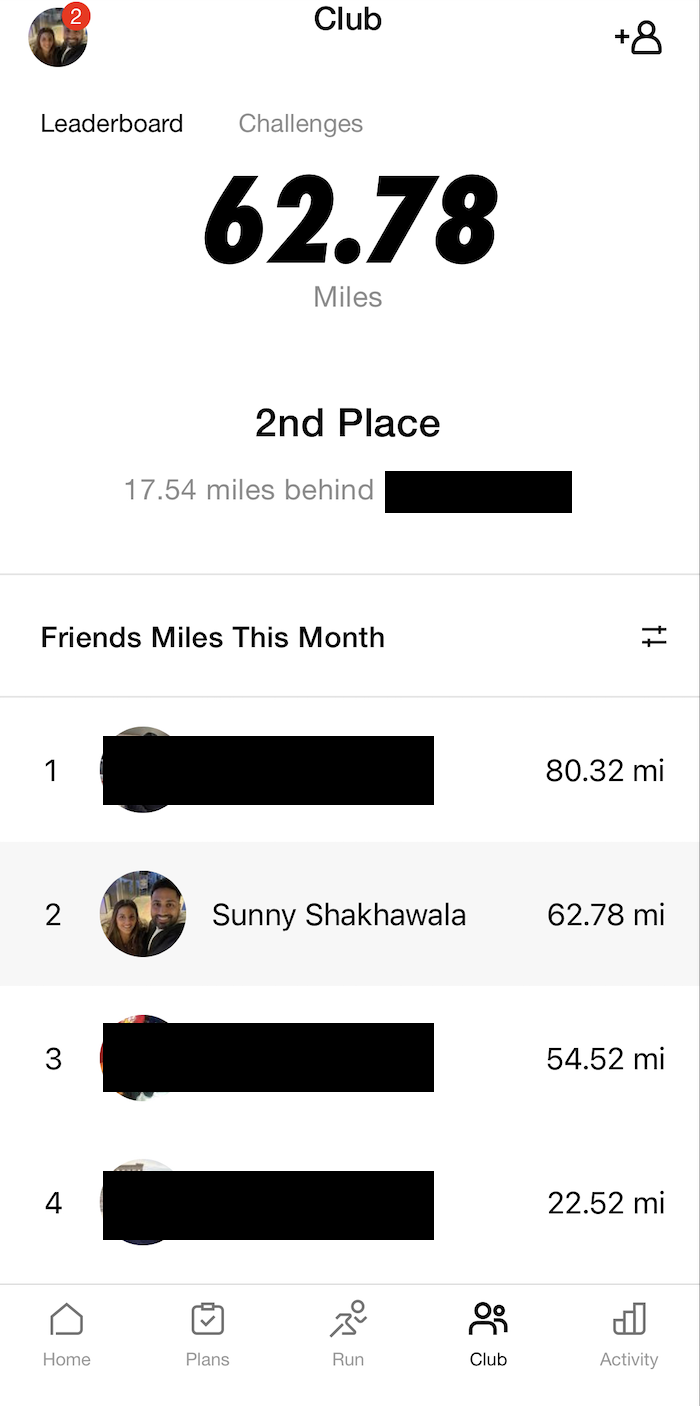The width and height of the screenshot is (700, 1406).
Task: Tap the 17.54 miles behind text
Action: pos(249,490)
